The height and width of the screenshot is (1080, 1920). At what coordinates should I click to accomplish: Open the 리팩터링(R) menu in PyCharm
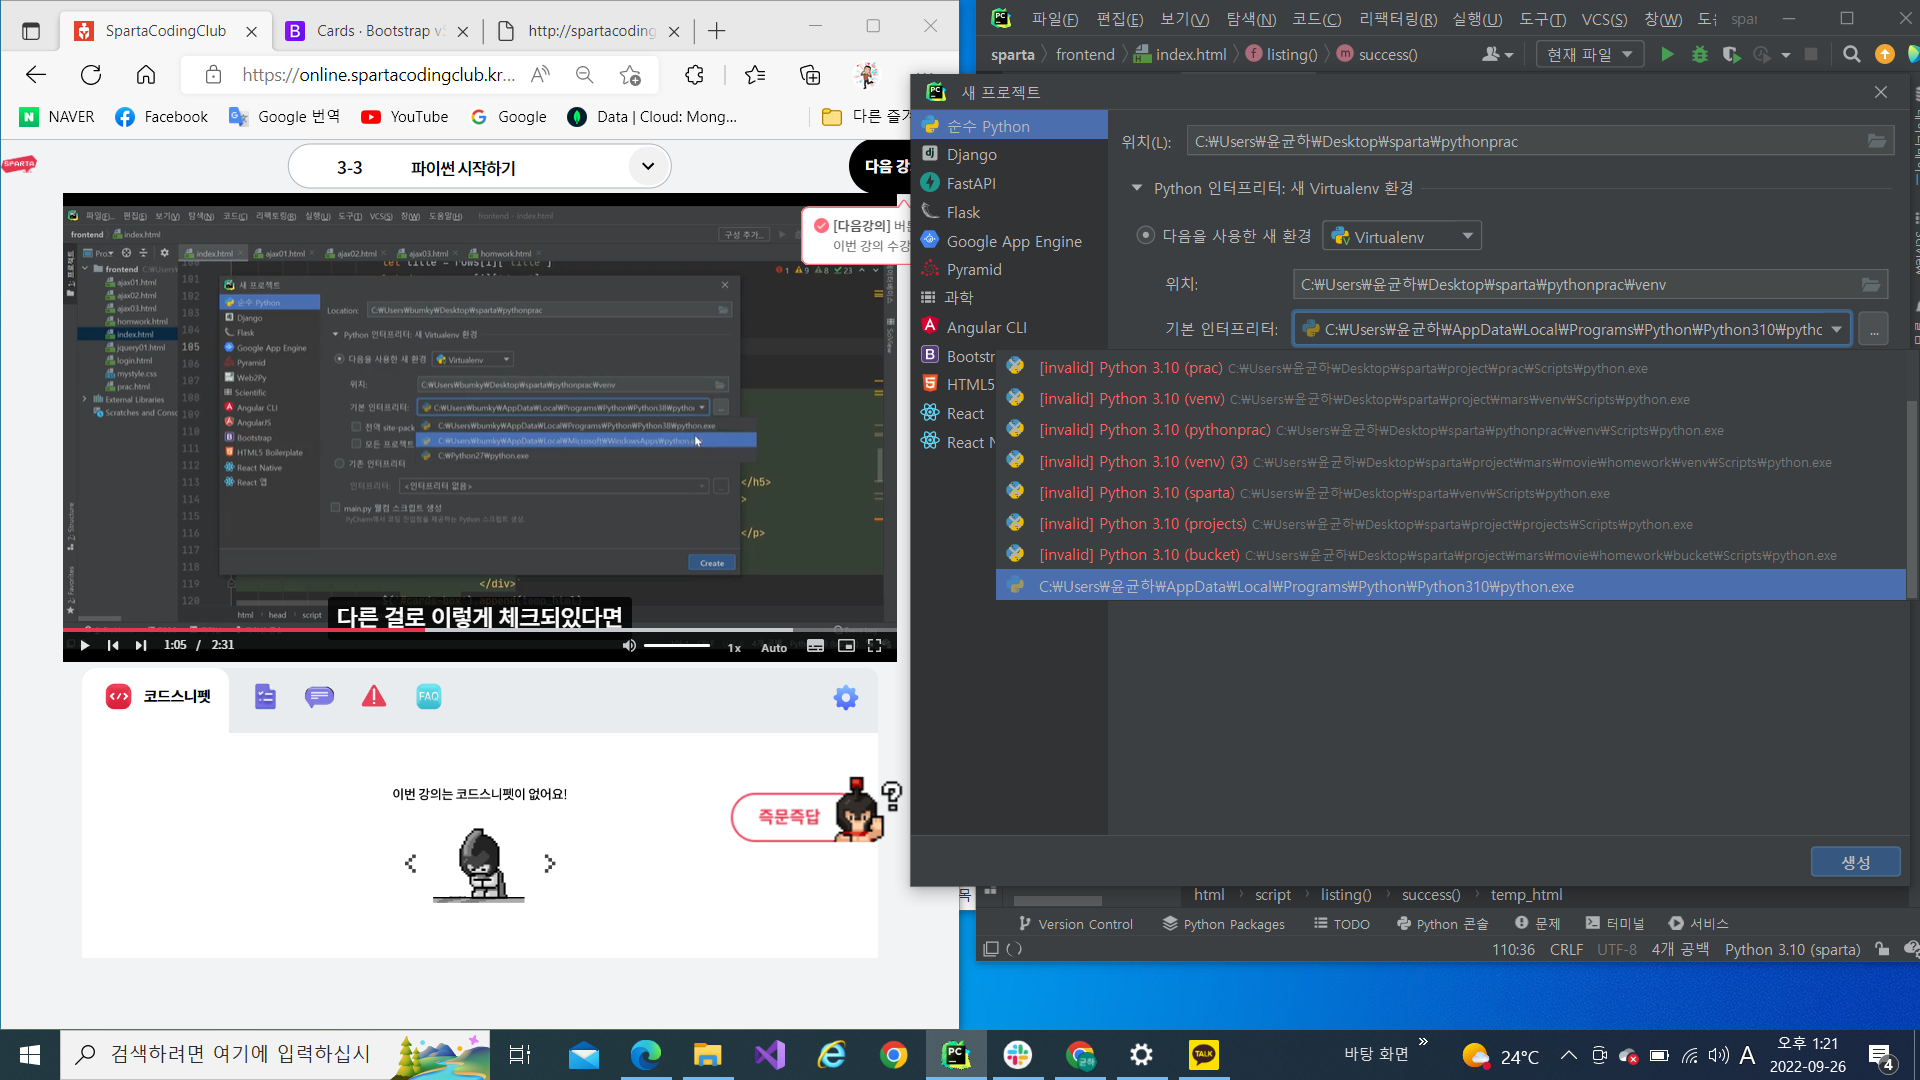coord(1398,19)
